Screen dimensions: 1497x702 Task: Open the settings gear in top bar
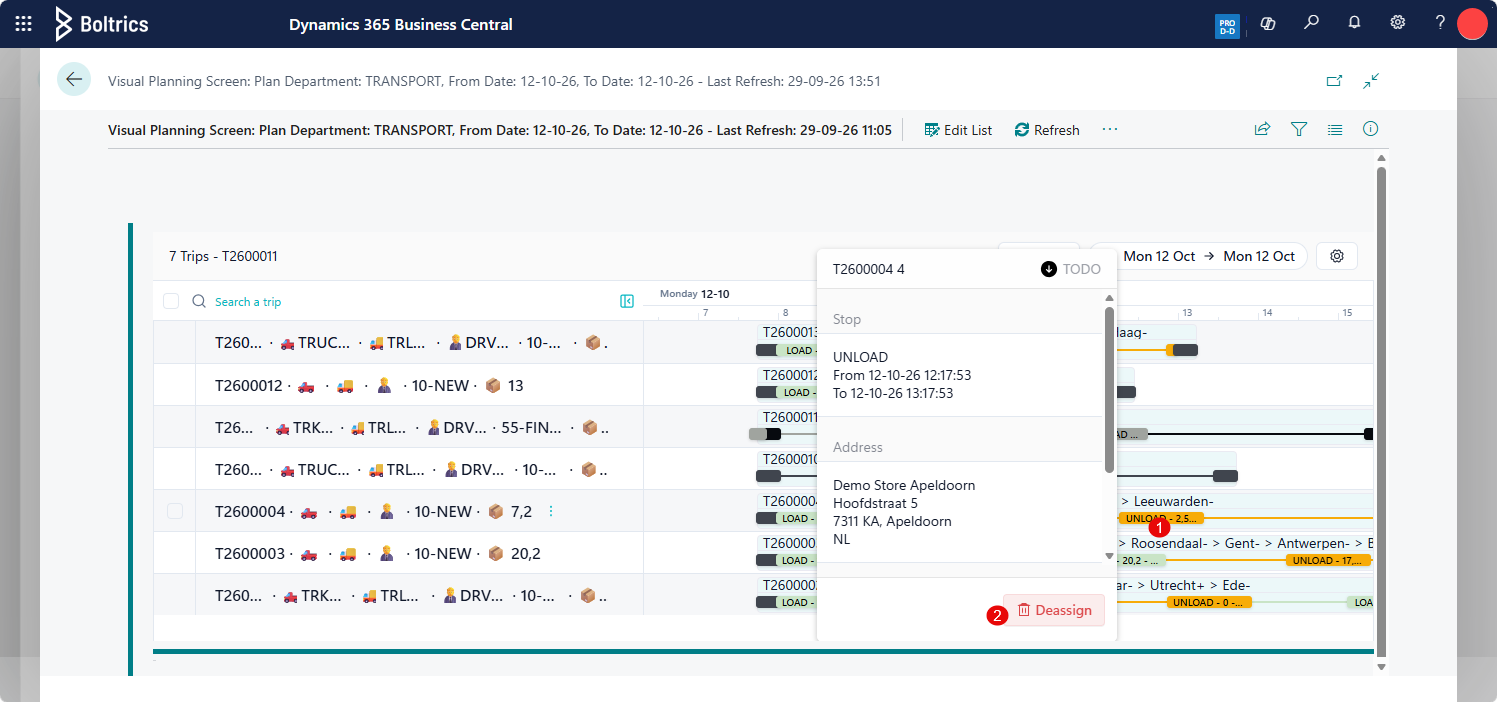1398,23
